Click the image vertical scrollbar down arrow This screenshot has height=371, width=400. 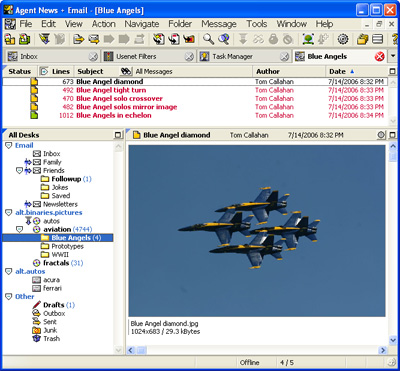click(393, 340)
